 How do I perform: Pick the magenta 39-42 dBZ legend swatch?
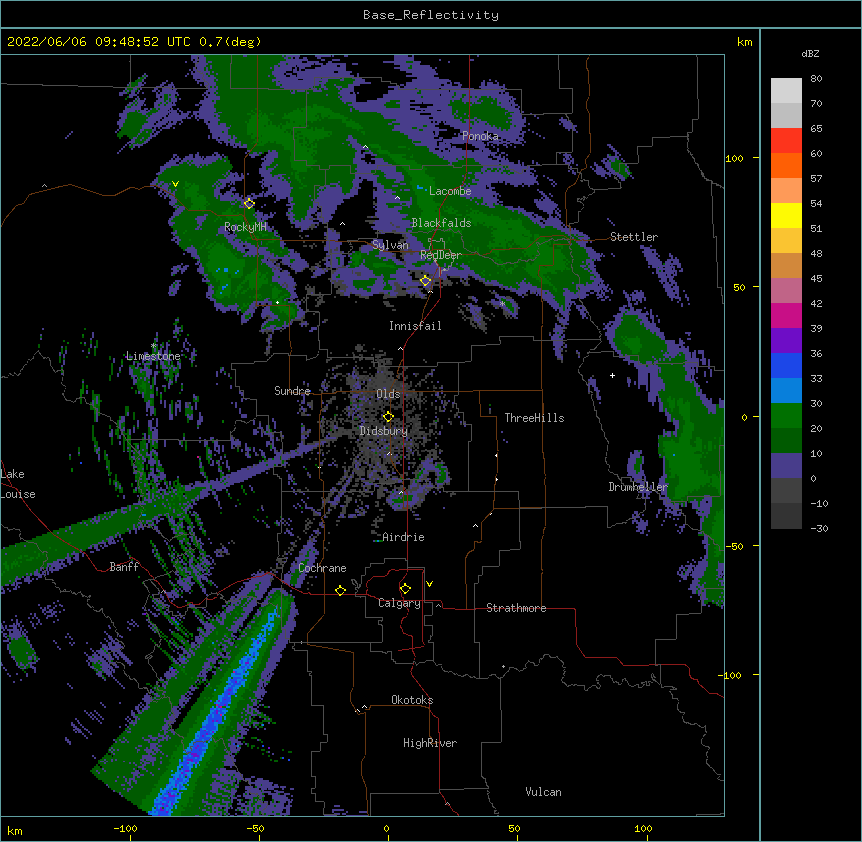click(x=786, y=315)
